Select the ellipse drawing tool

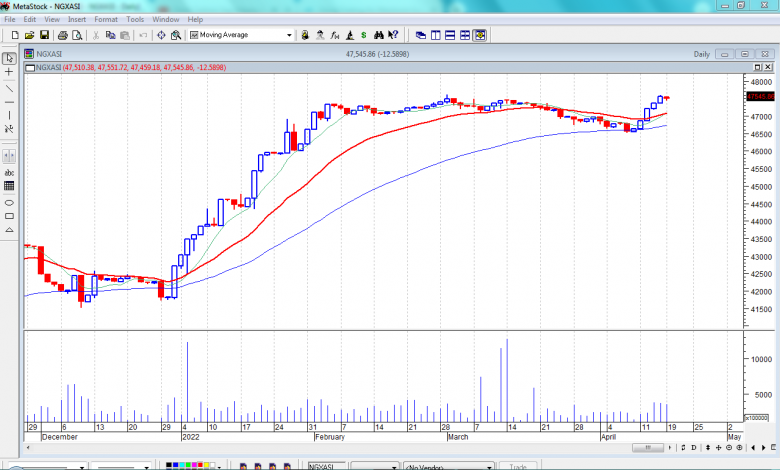tap(9, 201)
